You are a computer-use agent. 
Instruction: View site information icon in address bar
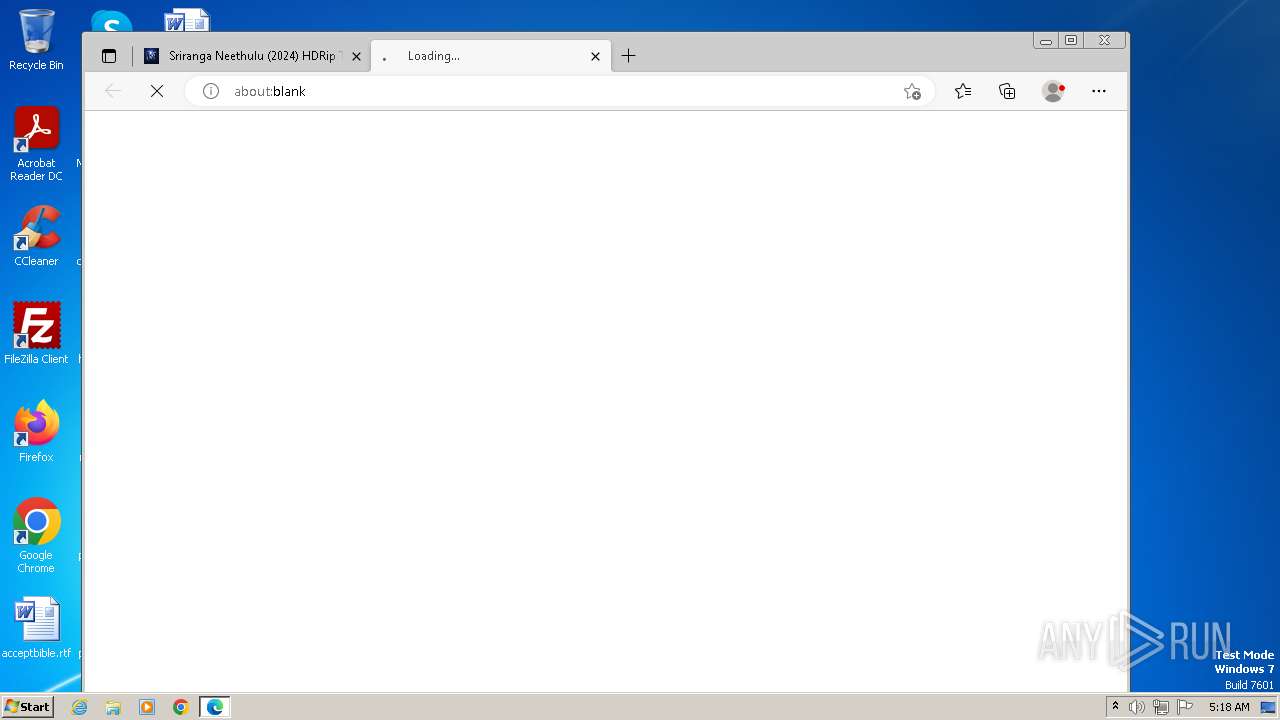(x=211, y=91)
